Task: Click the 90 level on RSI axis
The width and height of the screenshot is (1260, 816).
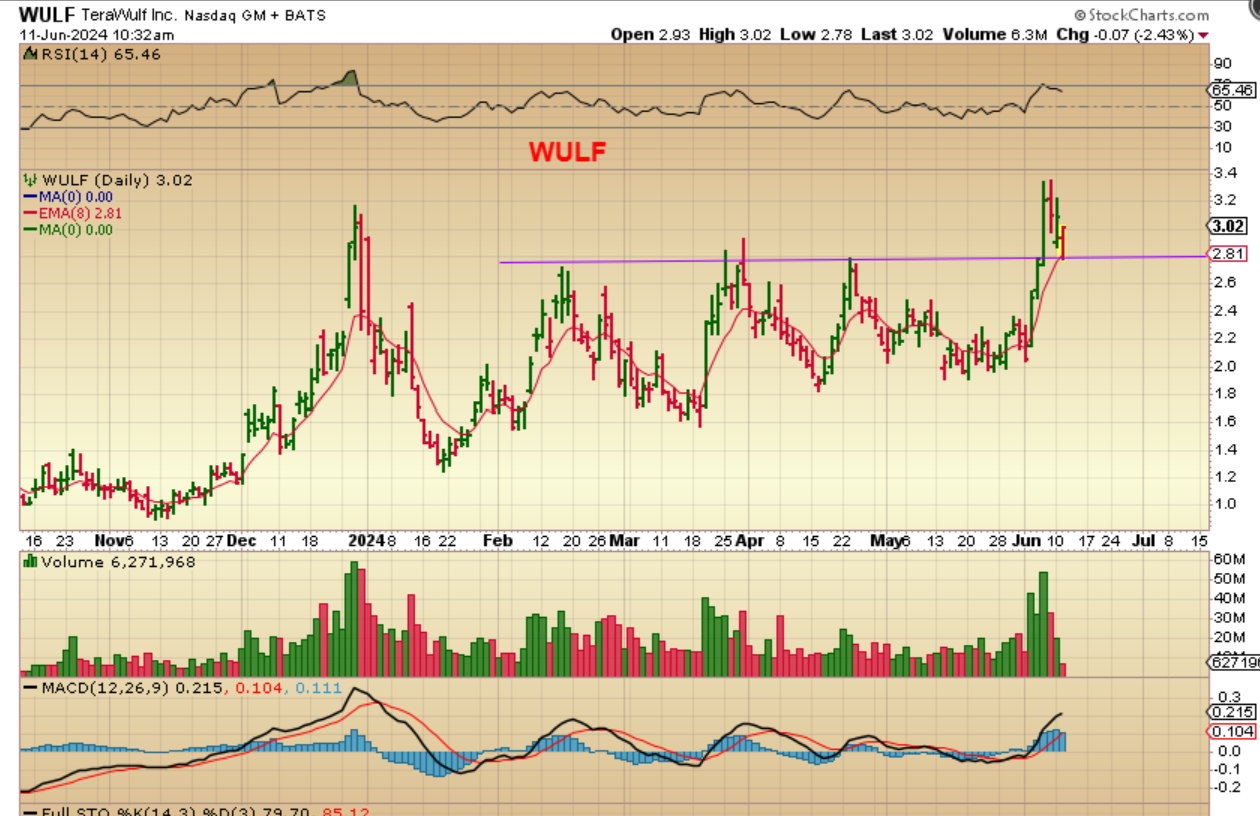Action: (1223, 62)
